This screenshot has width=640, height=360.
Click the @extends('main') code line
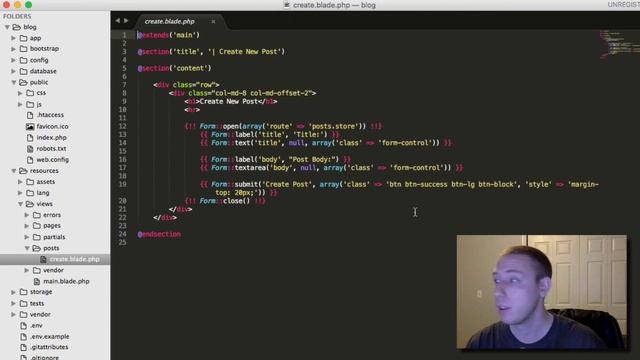pyautogui.click(x=169, y=35)
